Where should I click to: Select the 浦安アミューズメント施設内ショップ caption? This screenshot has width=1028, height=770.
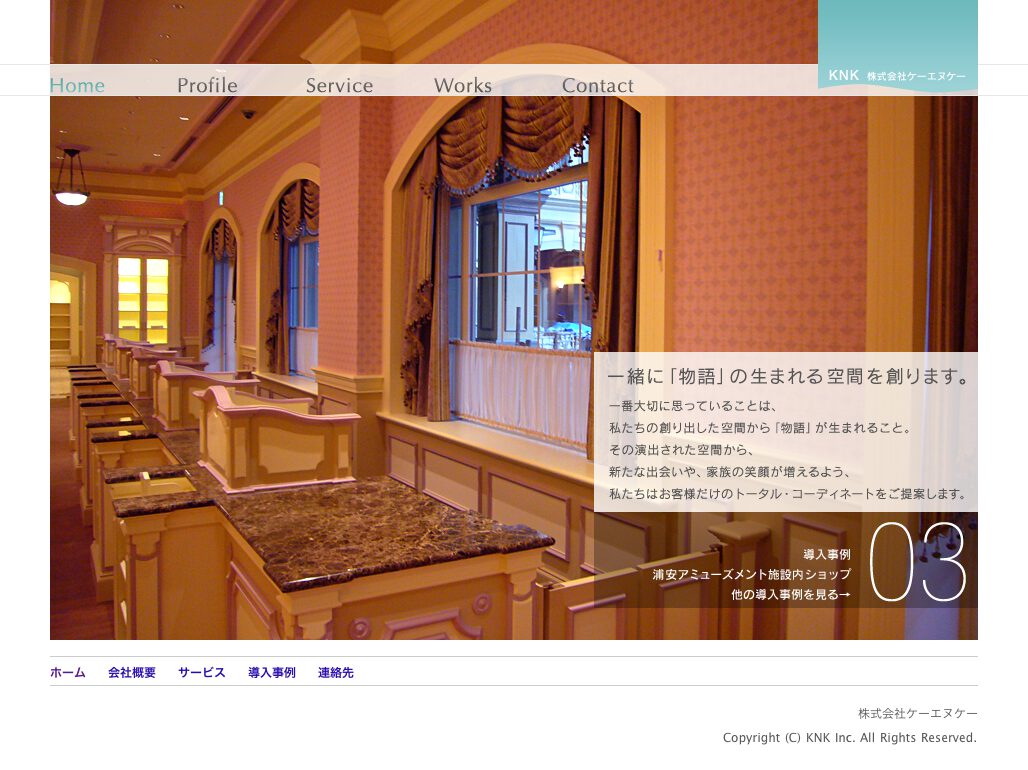click(751, 575)
